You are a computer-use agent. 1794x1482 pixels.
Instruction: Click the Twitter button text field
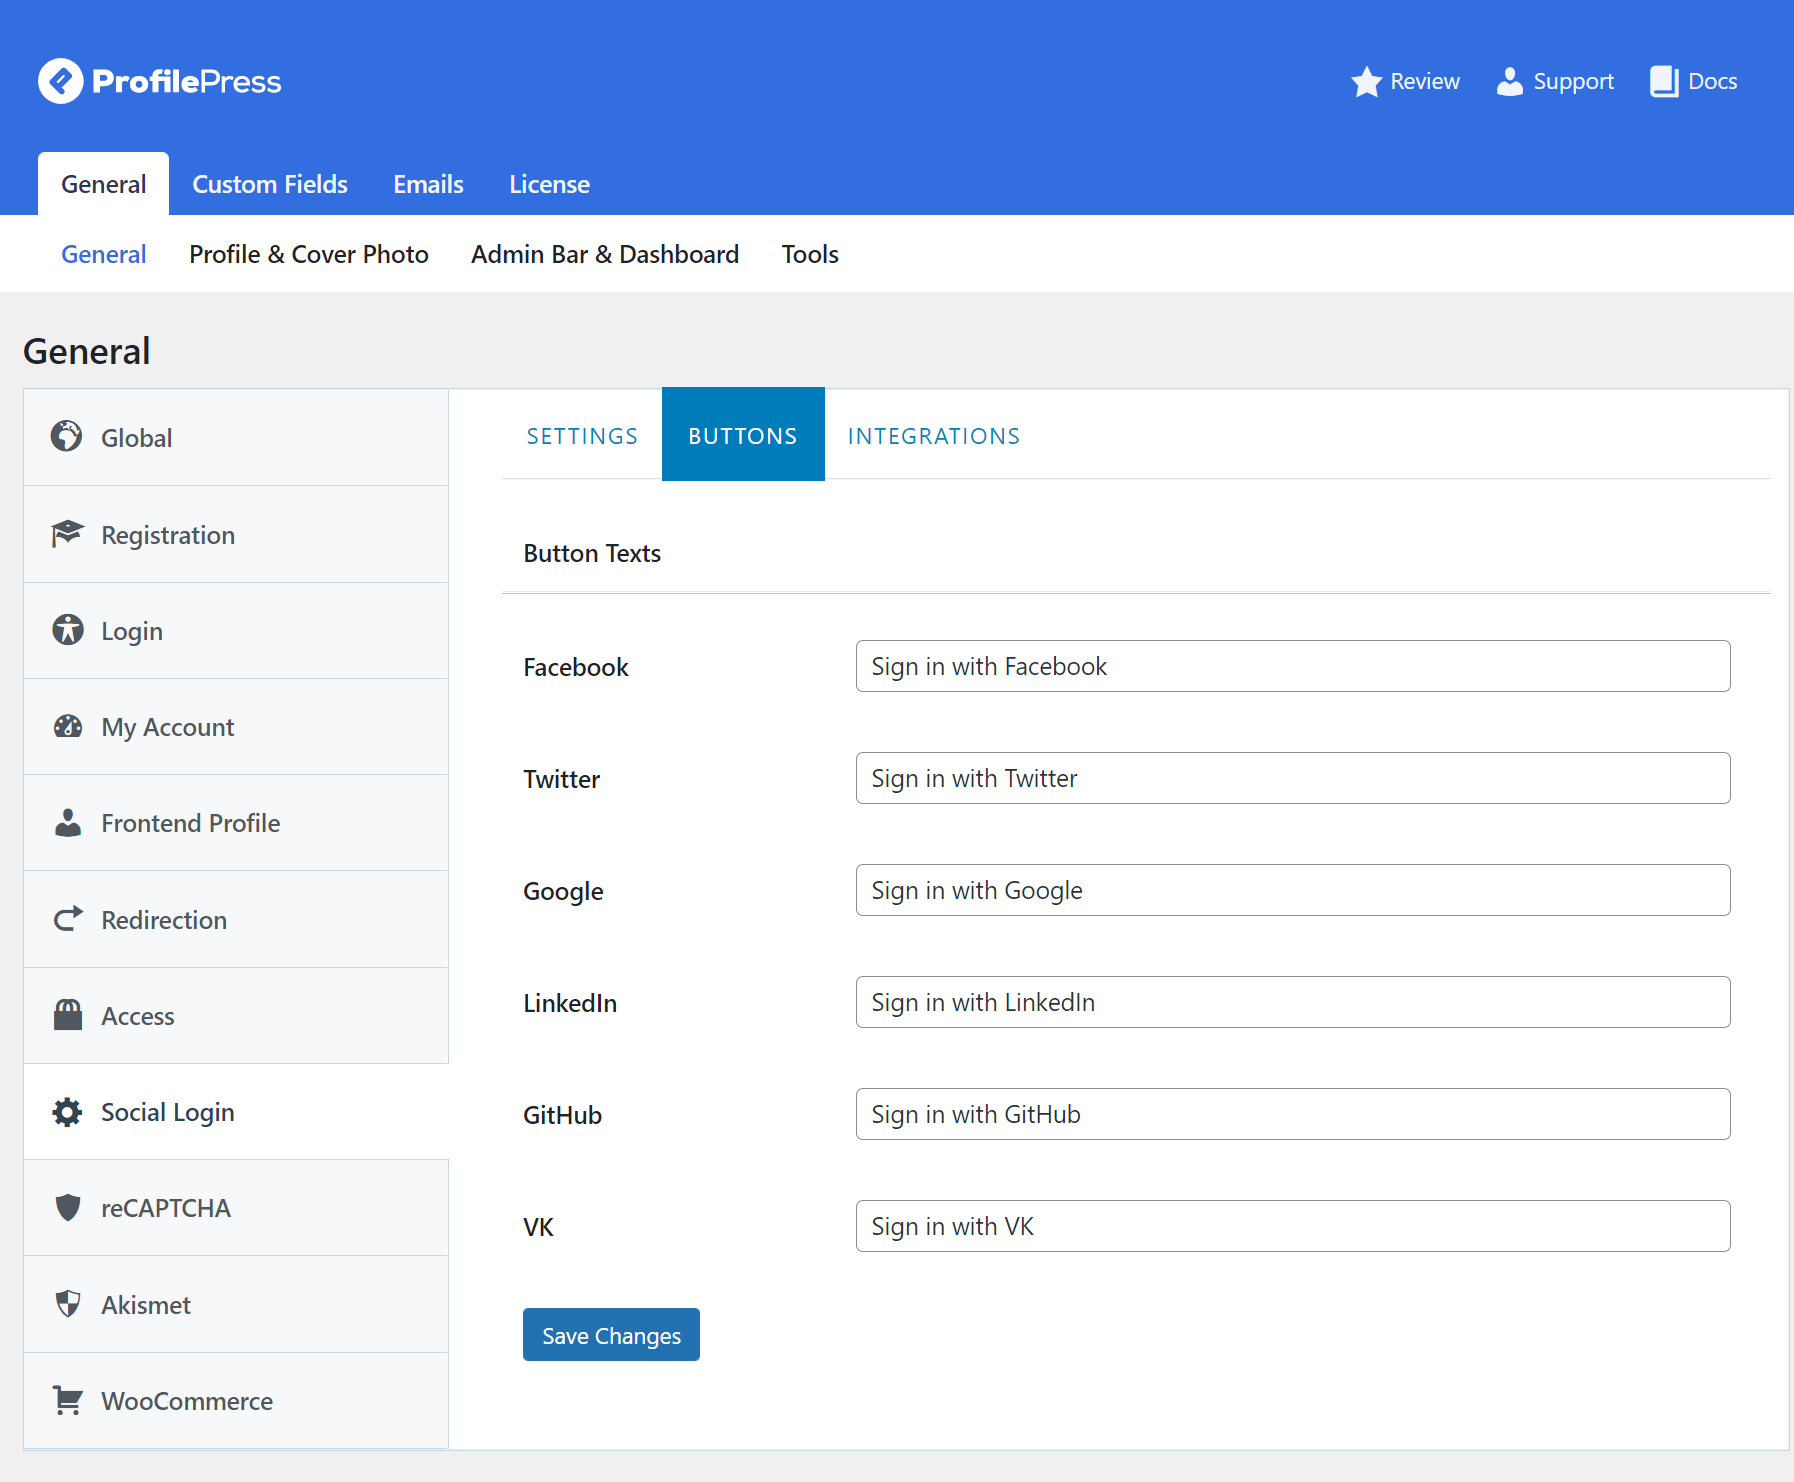pyautogui.click(x=1293, y=778)
